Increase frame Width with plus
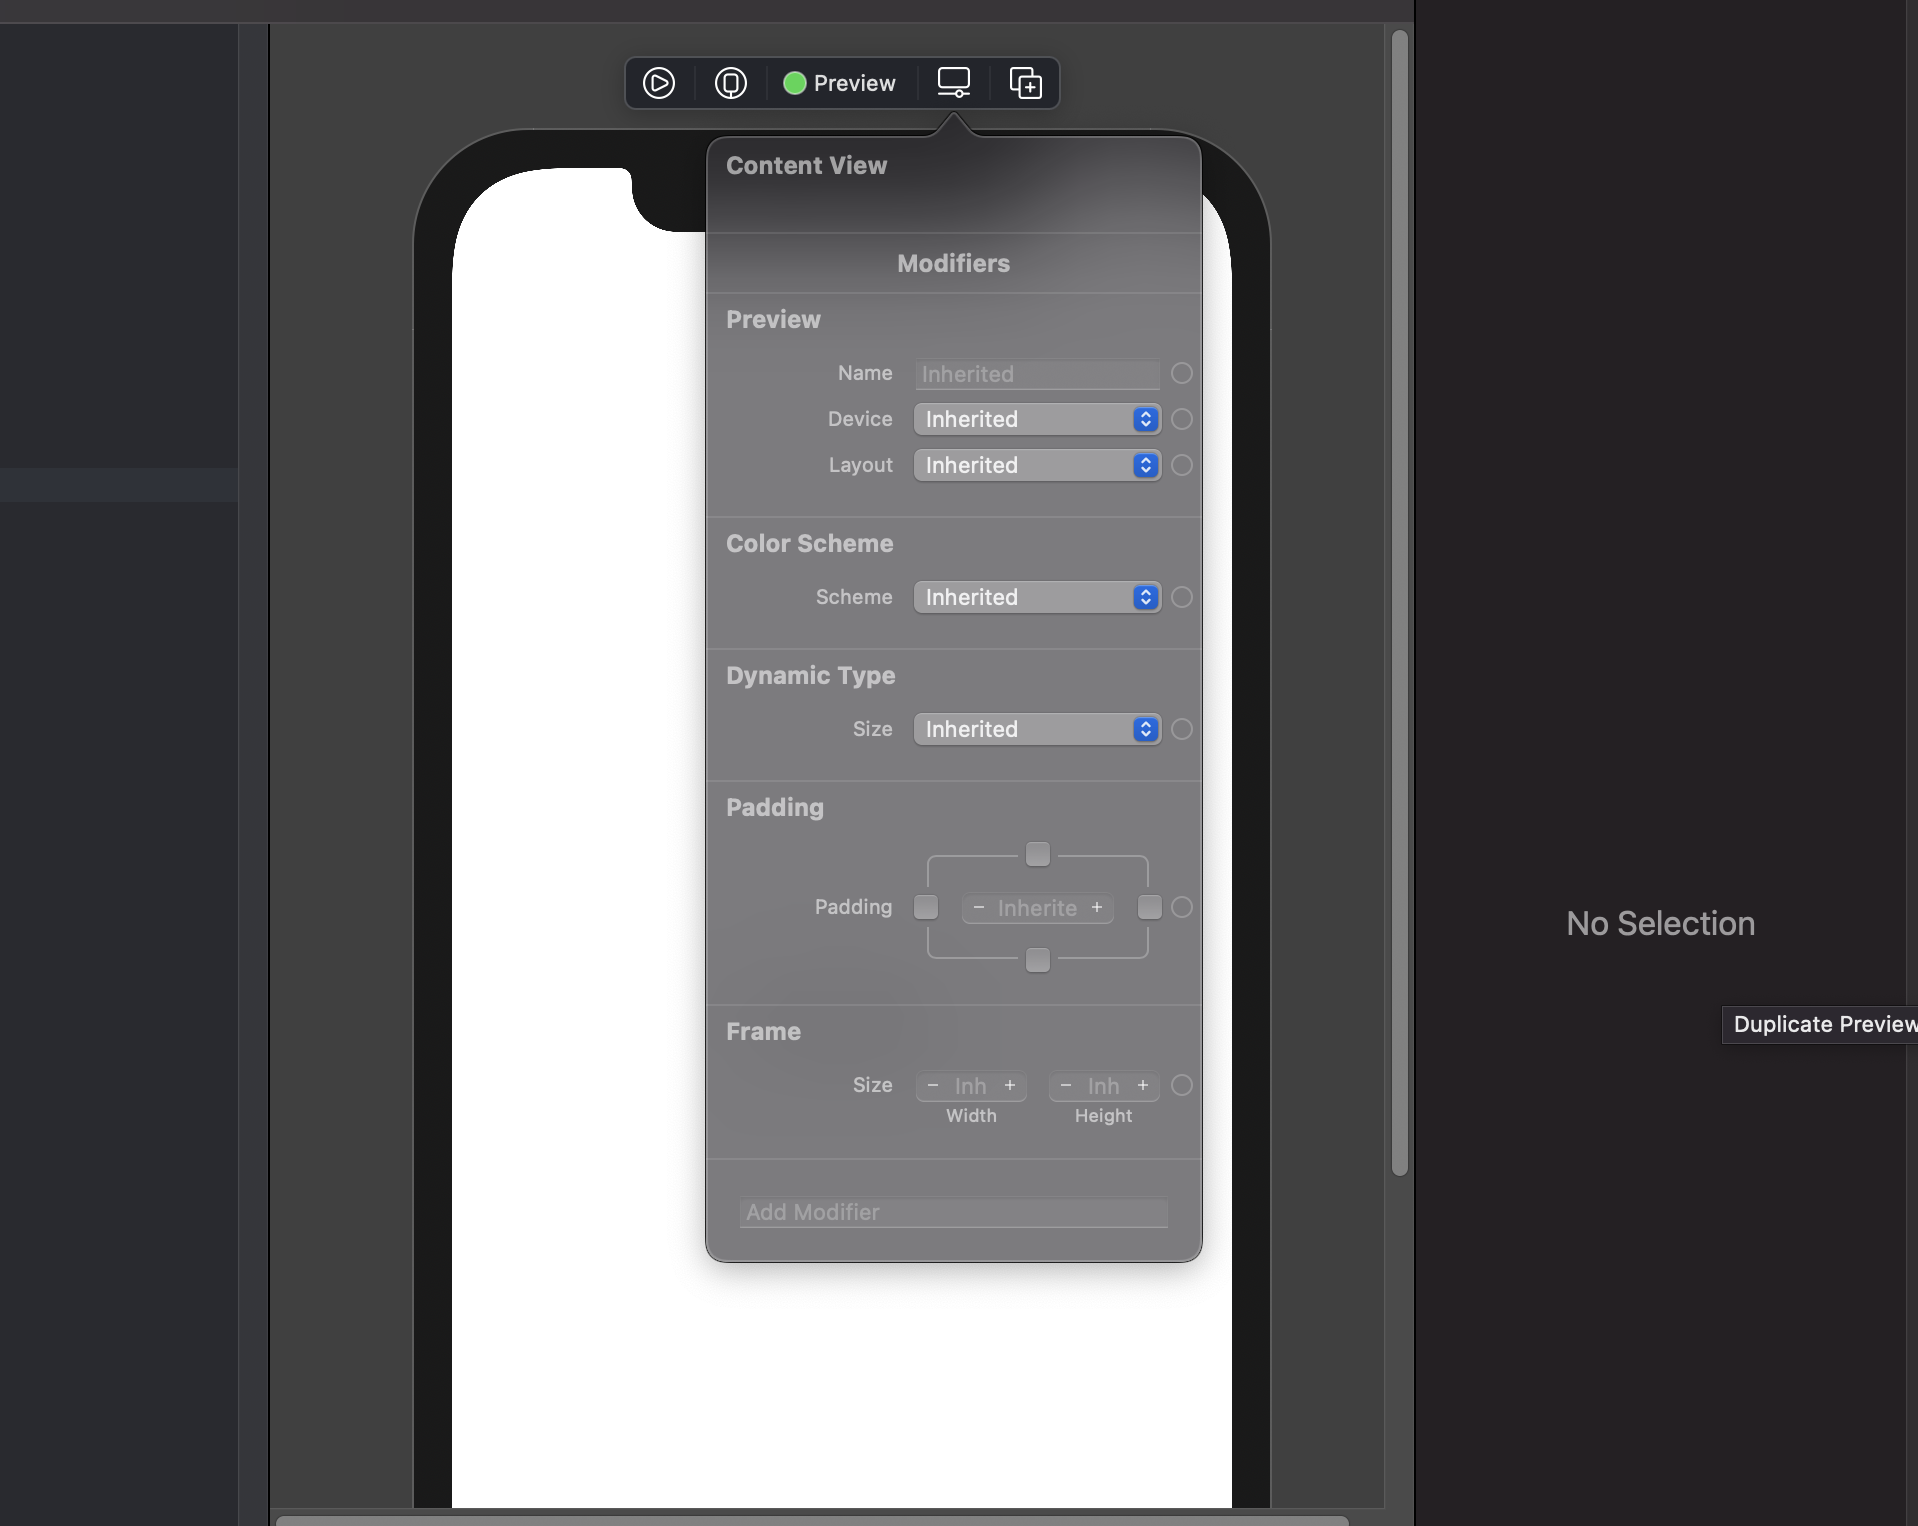Viewport: 1918px width, 1526px height. [1010, 1085]
